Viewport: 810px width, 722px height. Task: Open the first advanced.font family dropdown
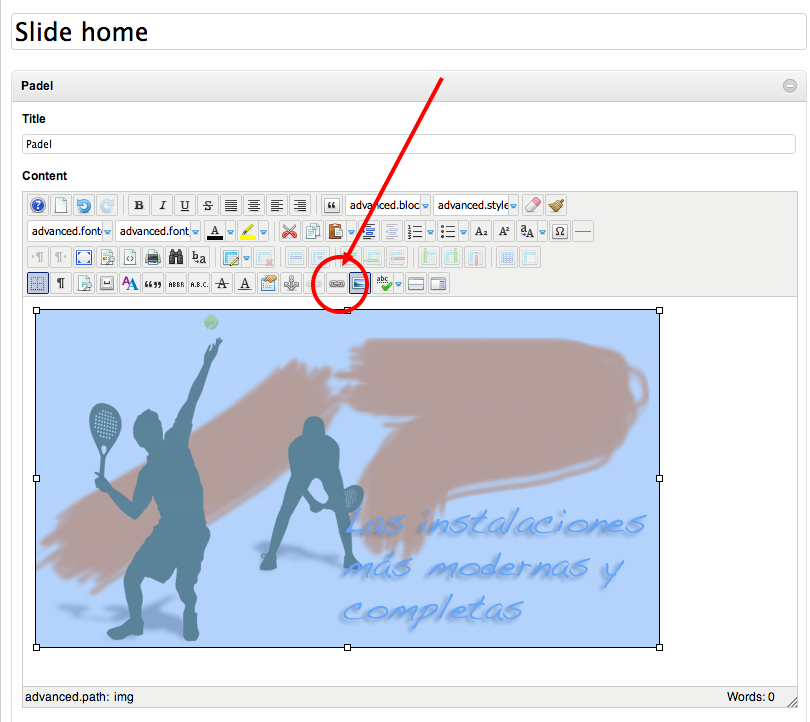pyautogui.click(x=70, y=231)
